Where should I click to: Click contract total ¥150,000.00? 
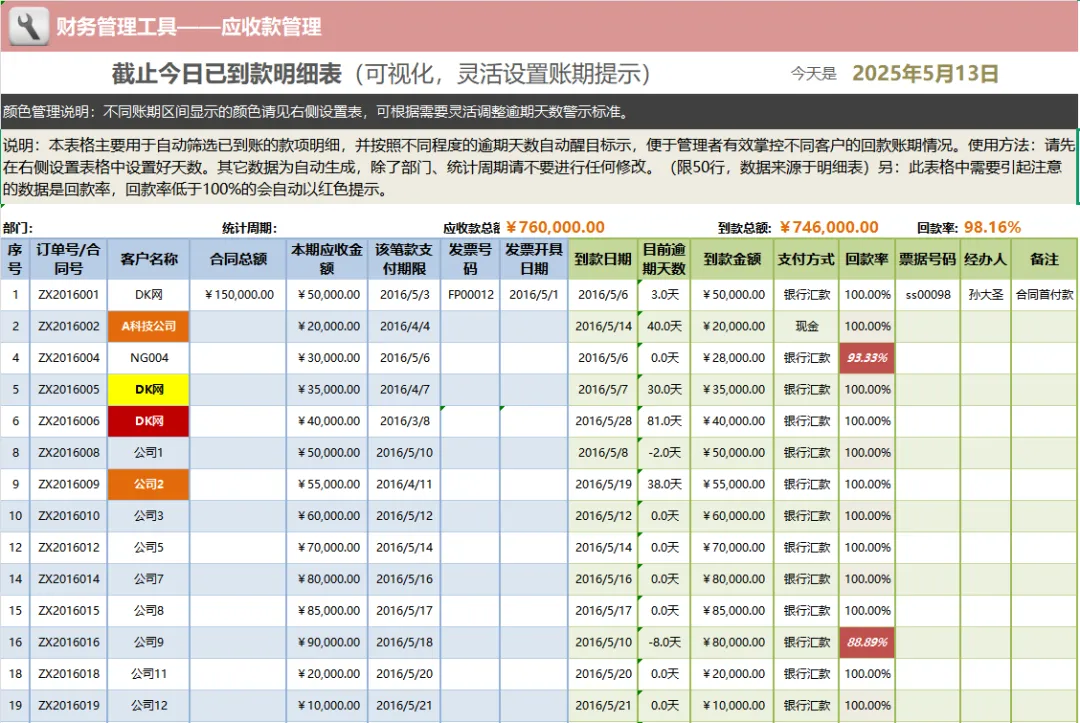tap(238, 295)
